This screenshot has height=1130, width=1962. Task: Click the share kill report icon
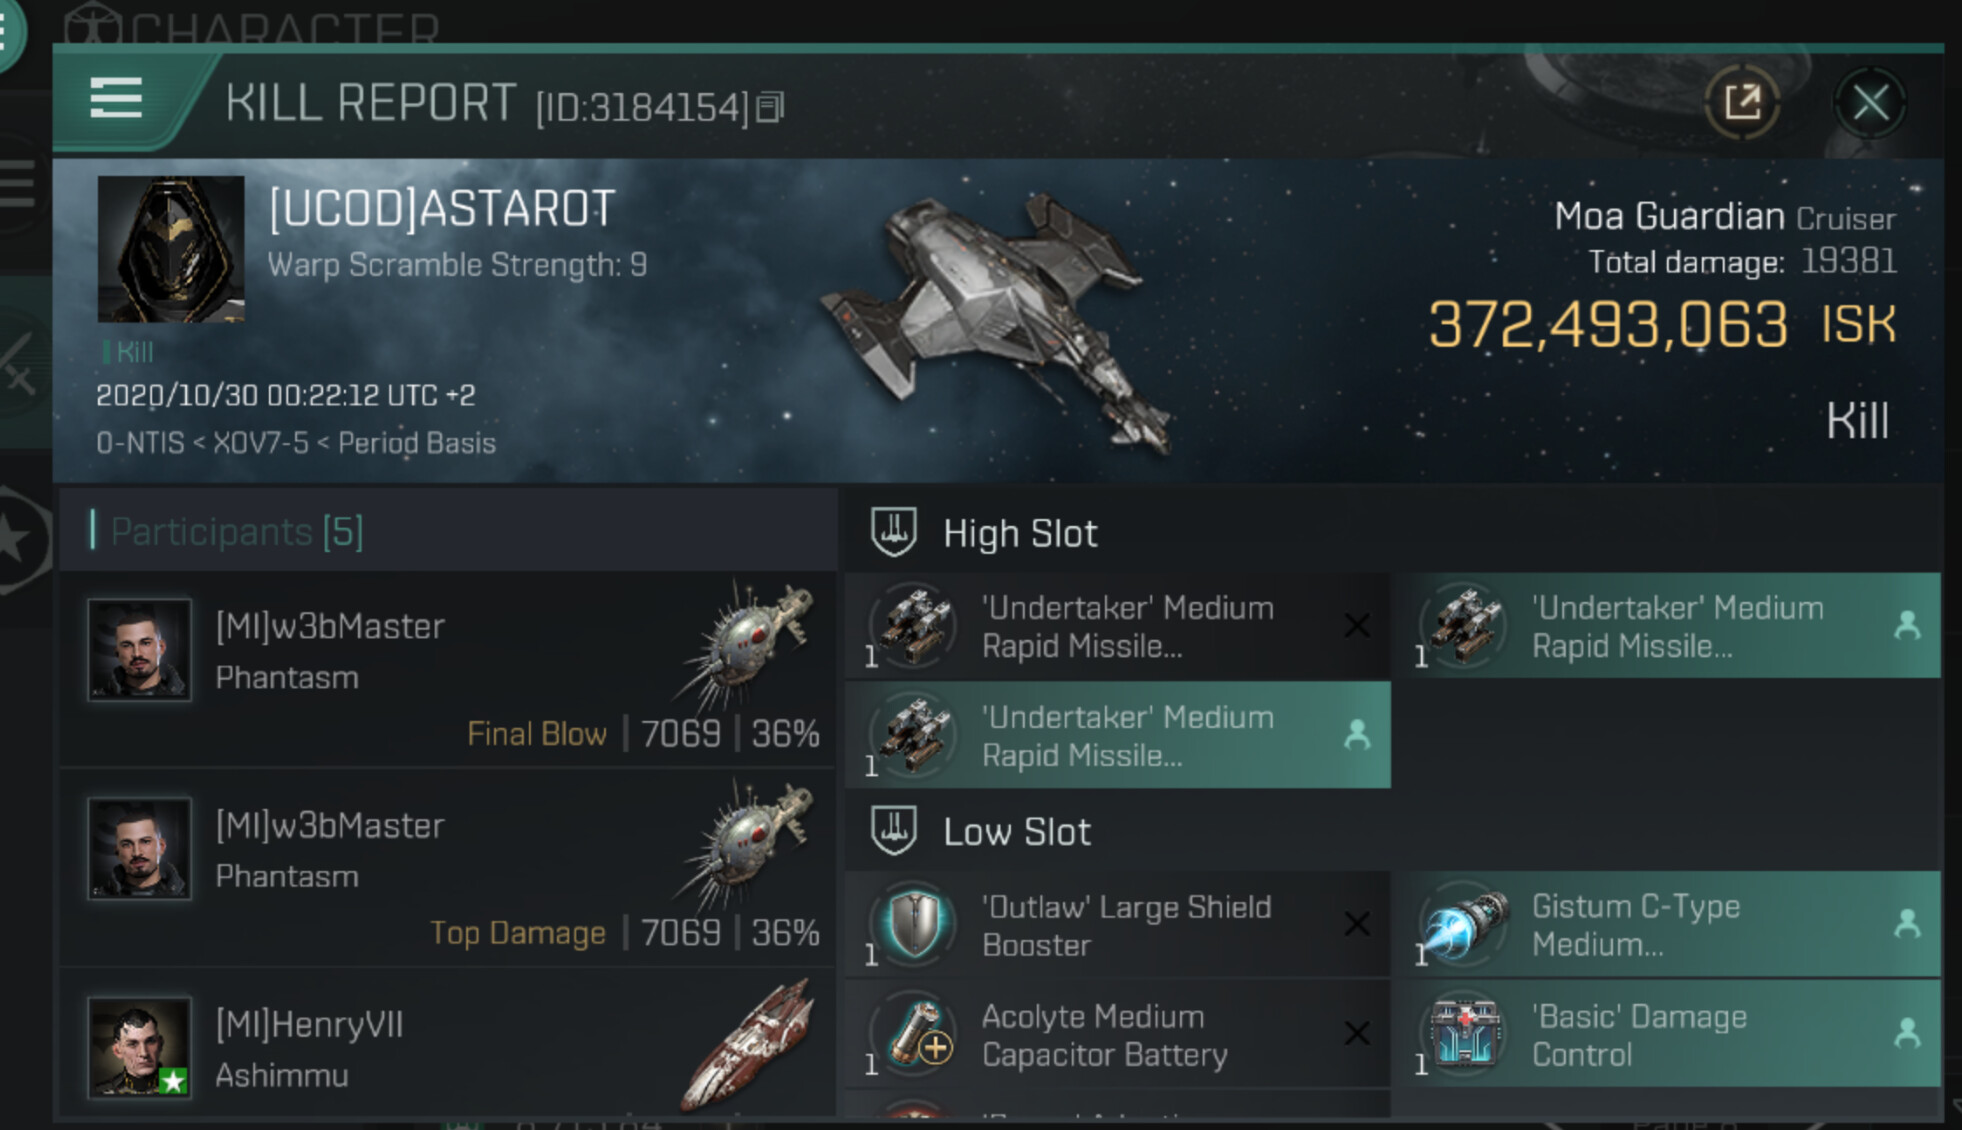point(1742,102)
